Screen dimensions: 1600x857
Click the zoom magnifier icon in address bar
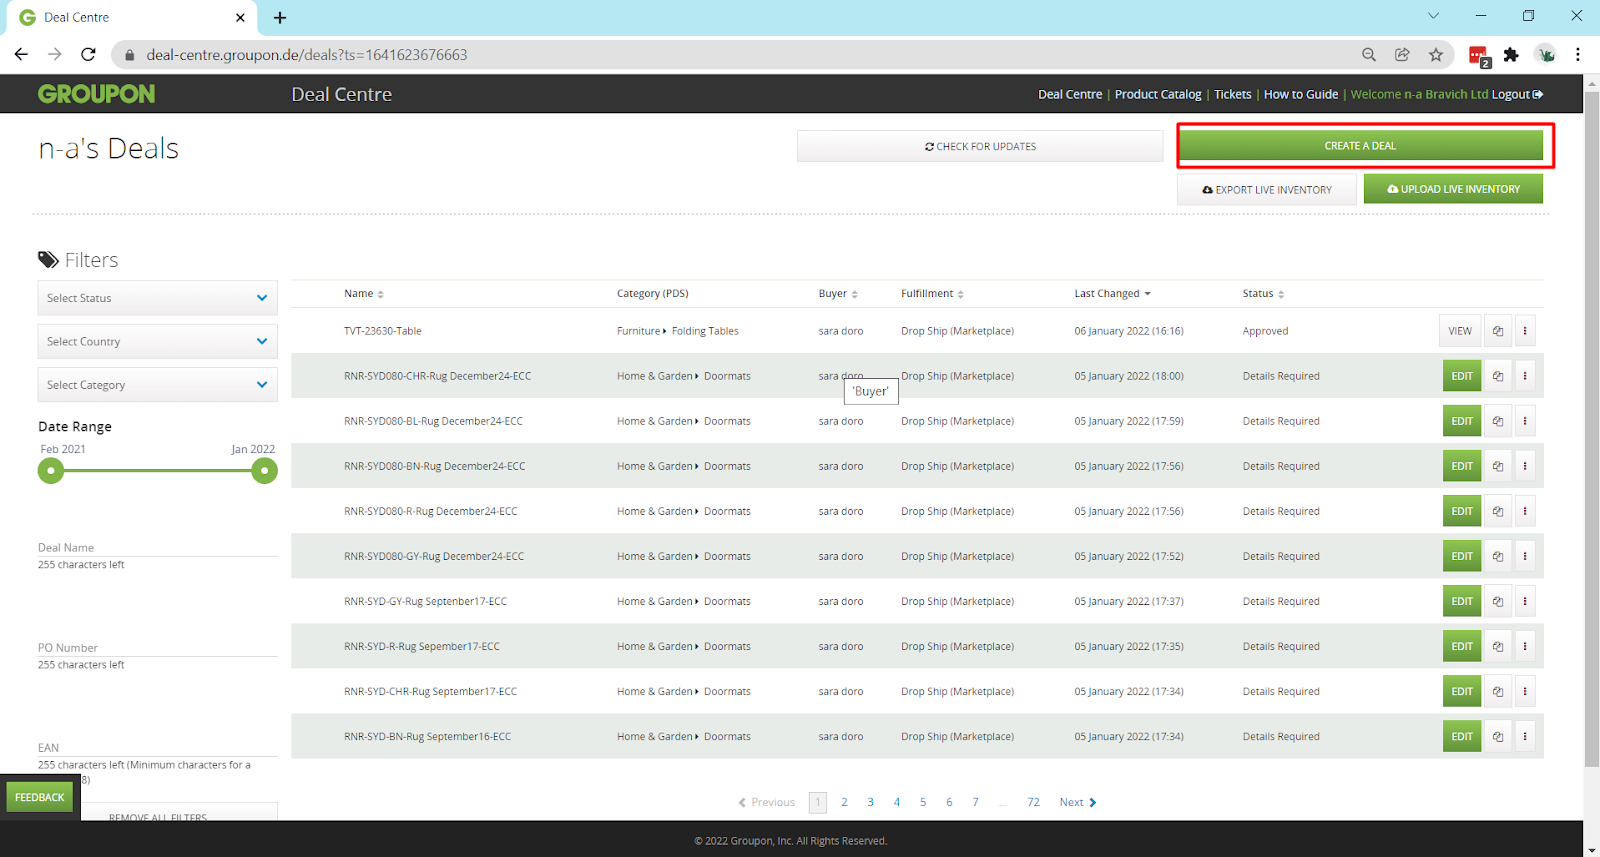pos(1369,55)
